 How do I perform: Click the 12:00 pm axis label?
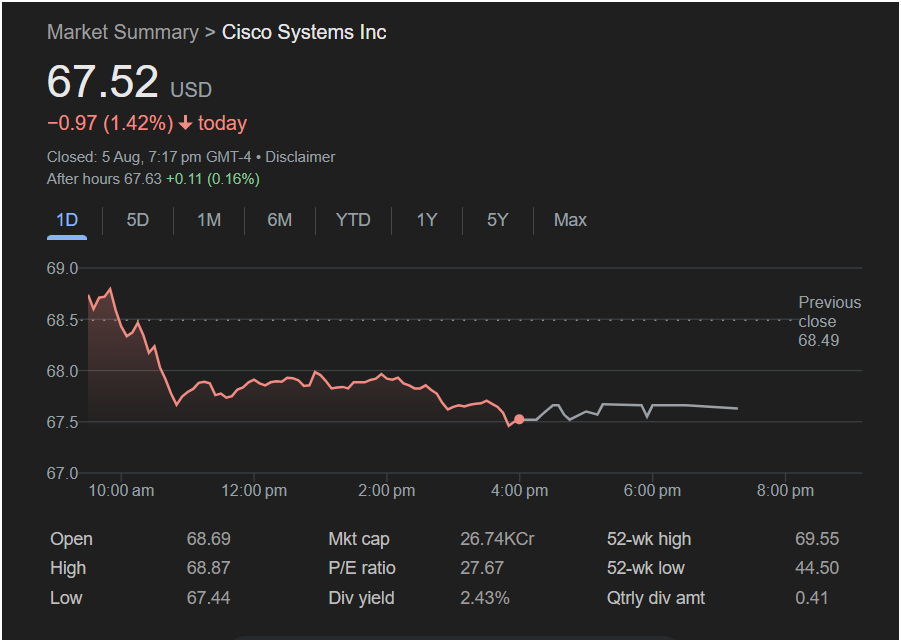[x=254, y=491]
